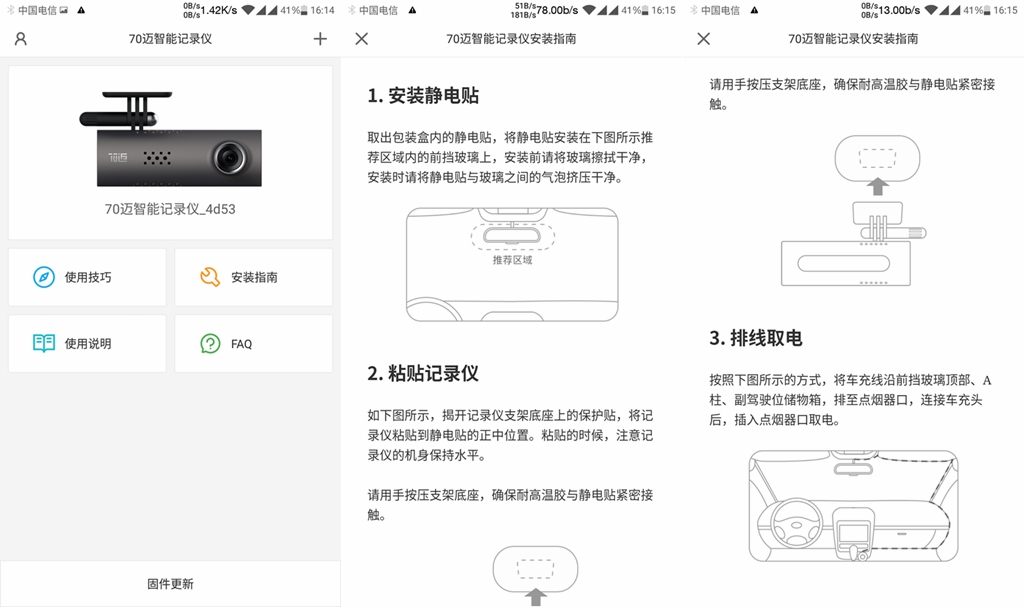This screenshot has height=607, width=1024.
Task: Tap the 78.00b/s network speed indicator
Action: [x=557, y=10]
